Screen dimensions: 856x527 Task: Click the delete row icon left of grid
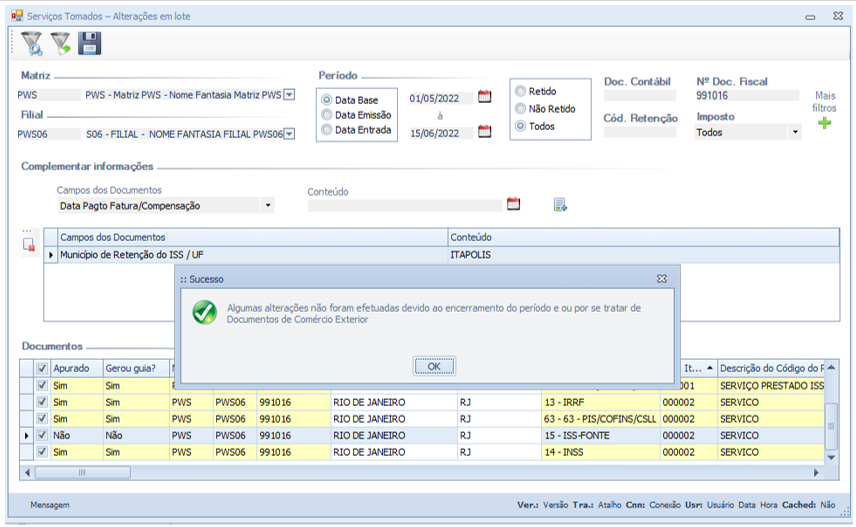(29, 243)
